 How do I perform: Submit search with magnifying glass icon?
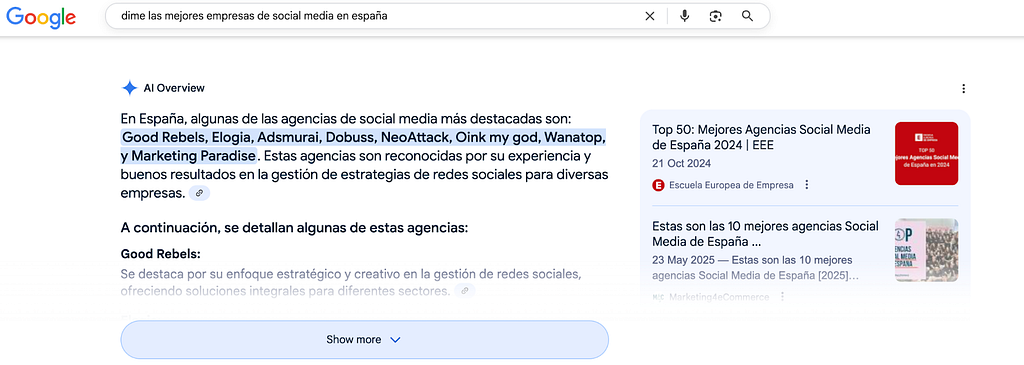tap(748, 16)
